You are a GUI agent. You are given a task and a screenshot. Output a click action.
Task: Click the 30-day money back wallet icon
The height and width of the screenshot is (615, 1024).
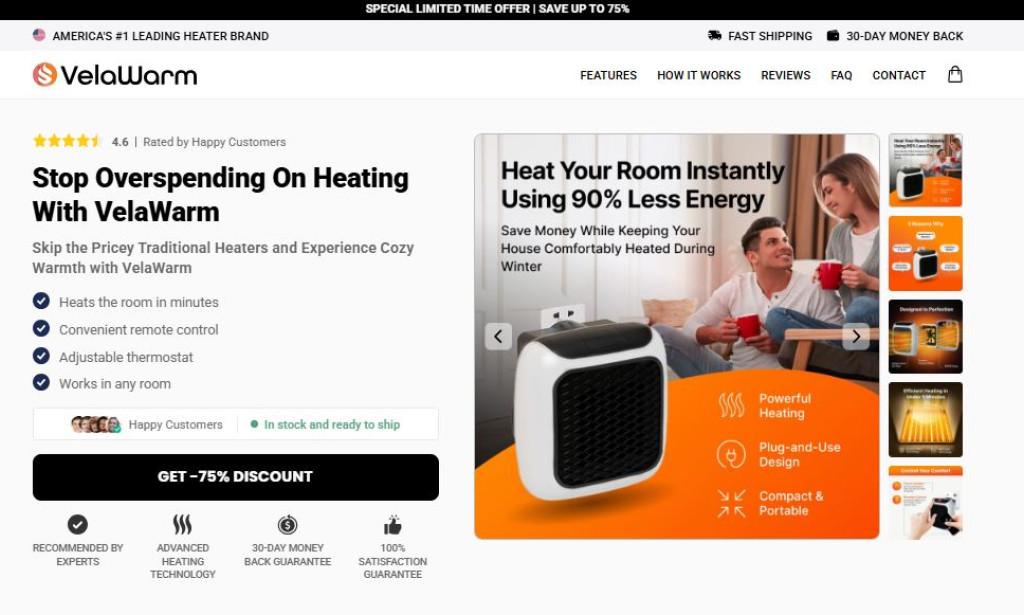833,35
